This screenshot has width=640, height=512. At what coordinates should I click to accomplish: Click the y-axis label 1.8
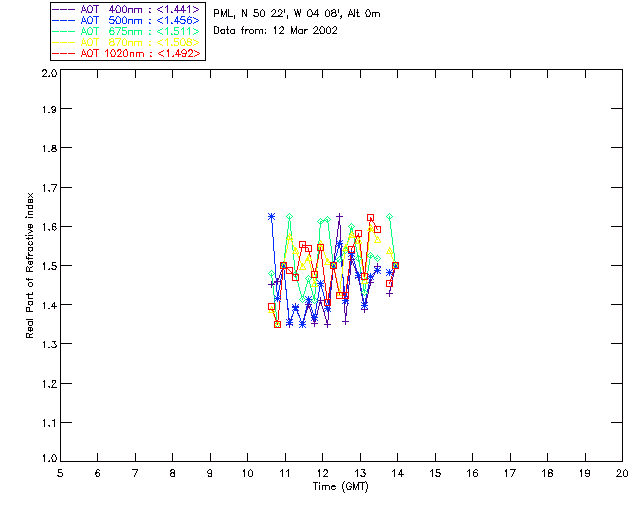(x=49, y=148)
